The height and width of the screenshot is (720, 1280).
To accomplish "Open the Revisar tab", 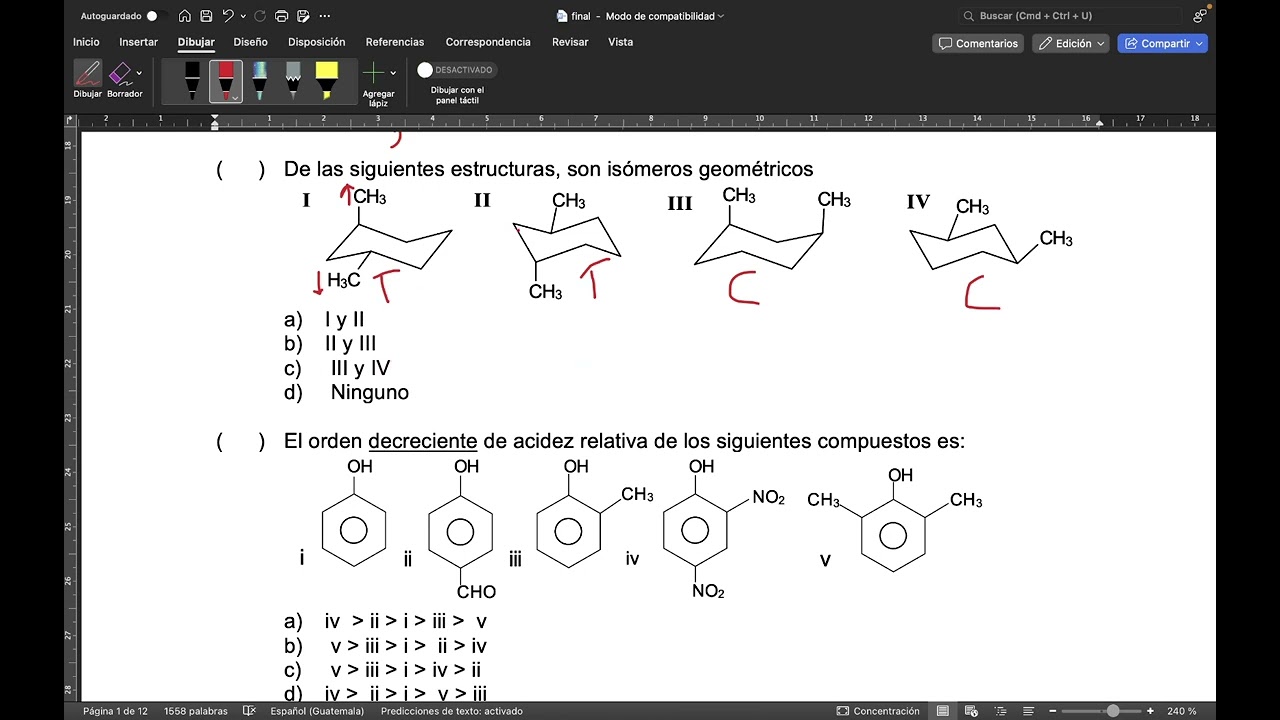I will click(x=570, y=42).
